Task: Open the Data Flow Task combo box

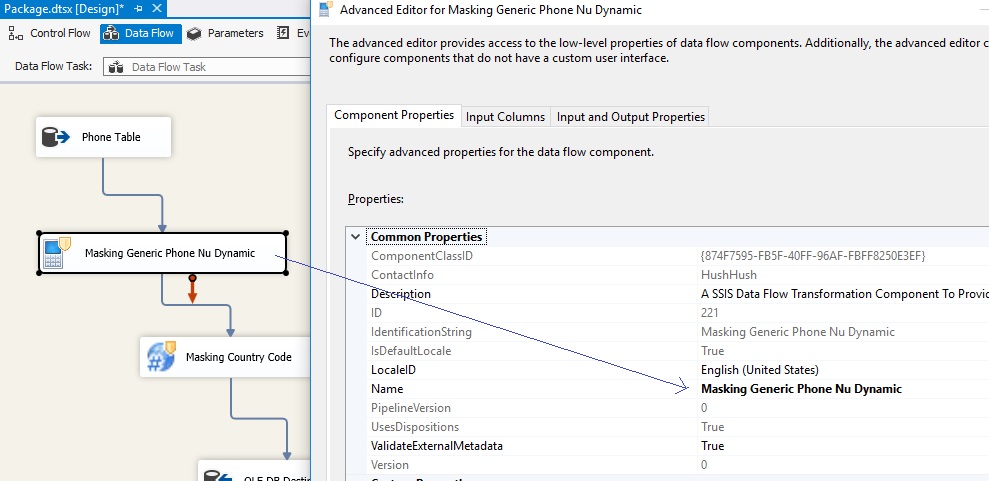Action: 207,67
